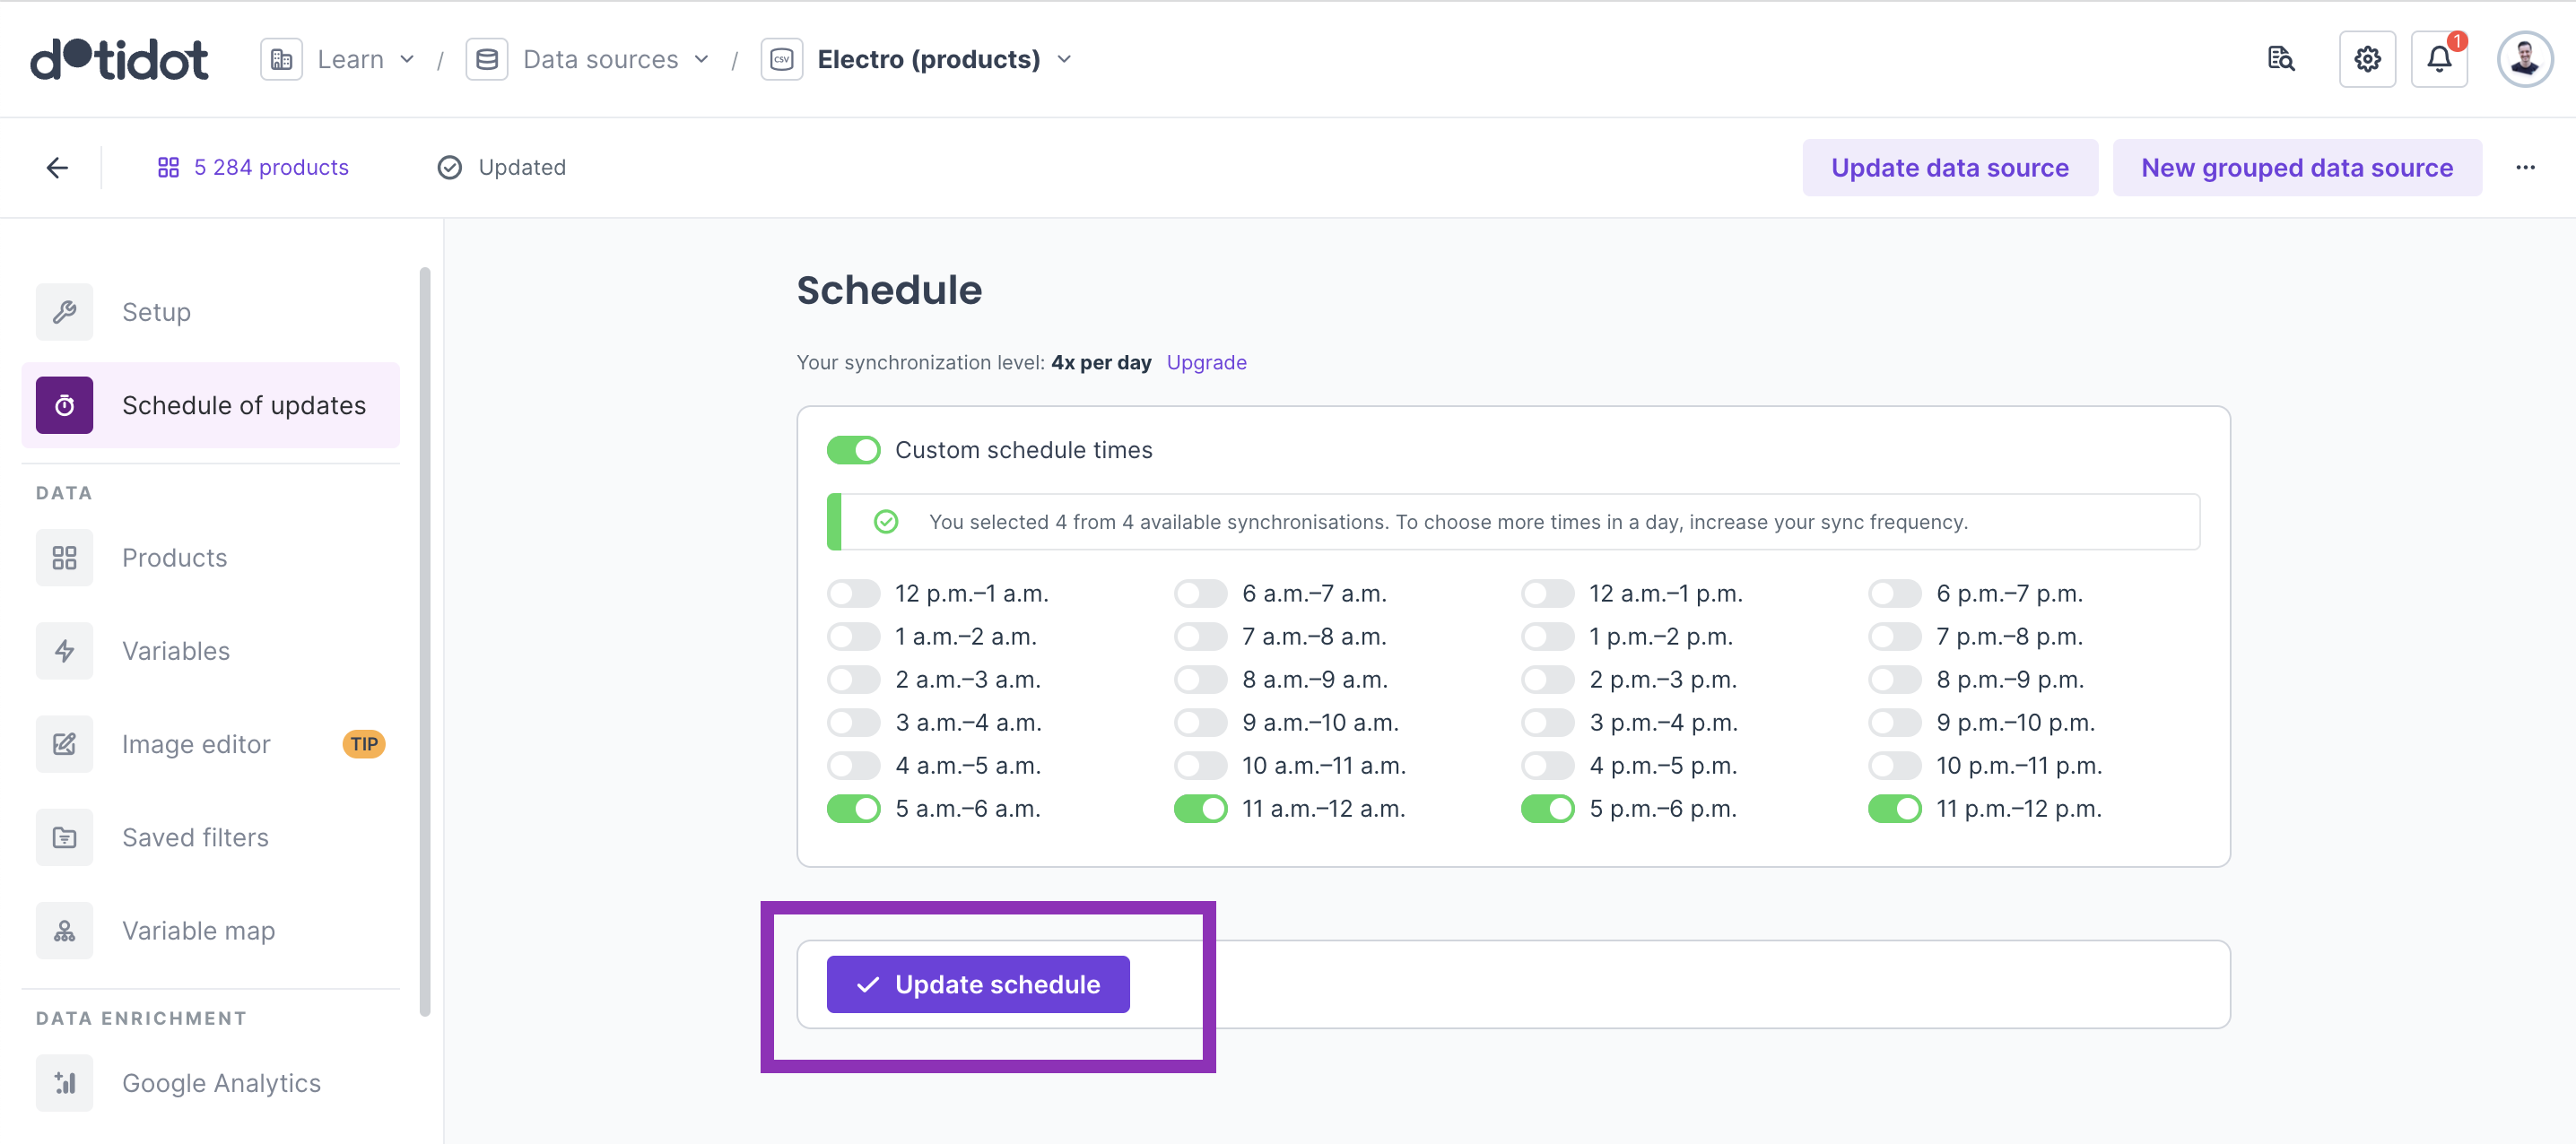Go to Saved filters in sidebar
The height and width of the screenshot is (1144, 2576).
tap(195, 837)
